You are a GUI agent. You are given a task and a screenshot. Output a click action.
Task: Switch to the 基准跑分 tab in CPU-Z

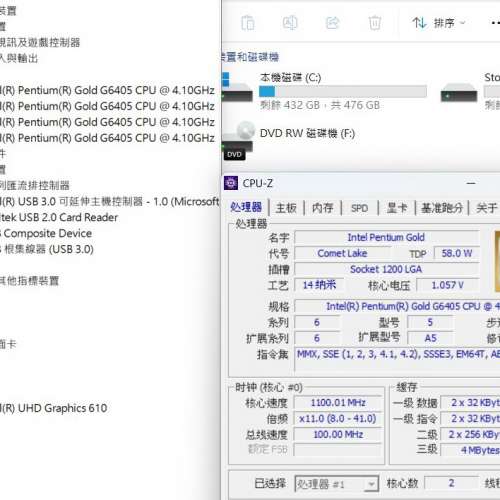pyautogui.click(x=442, y=208)
